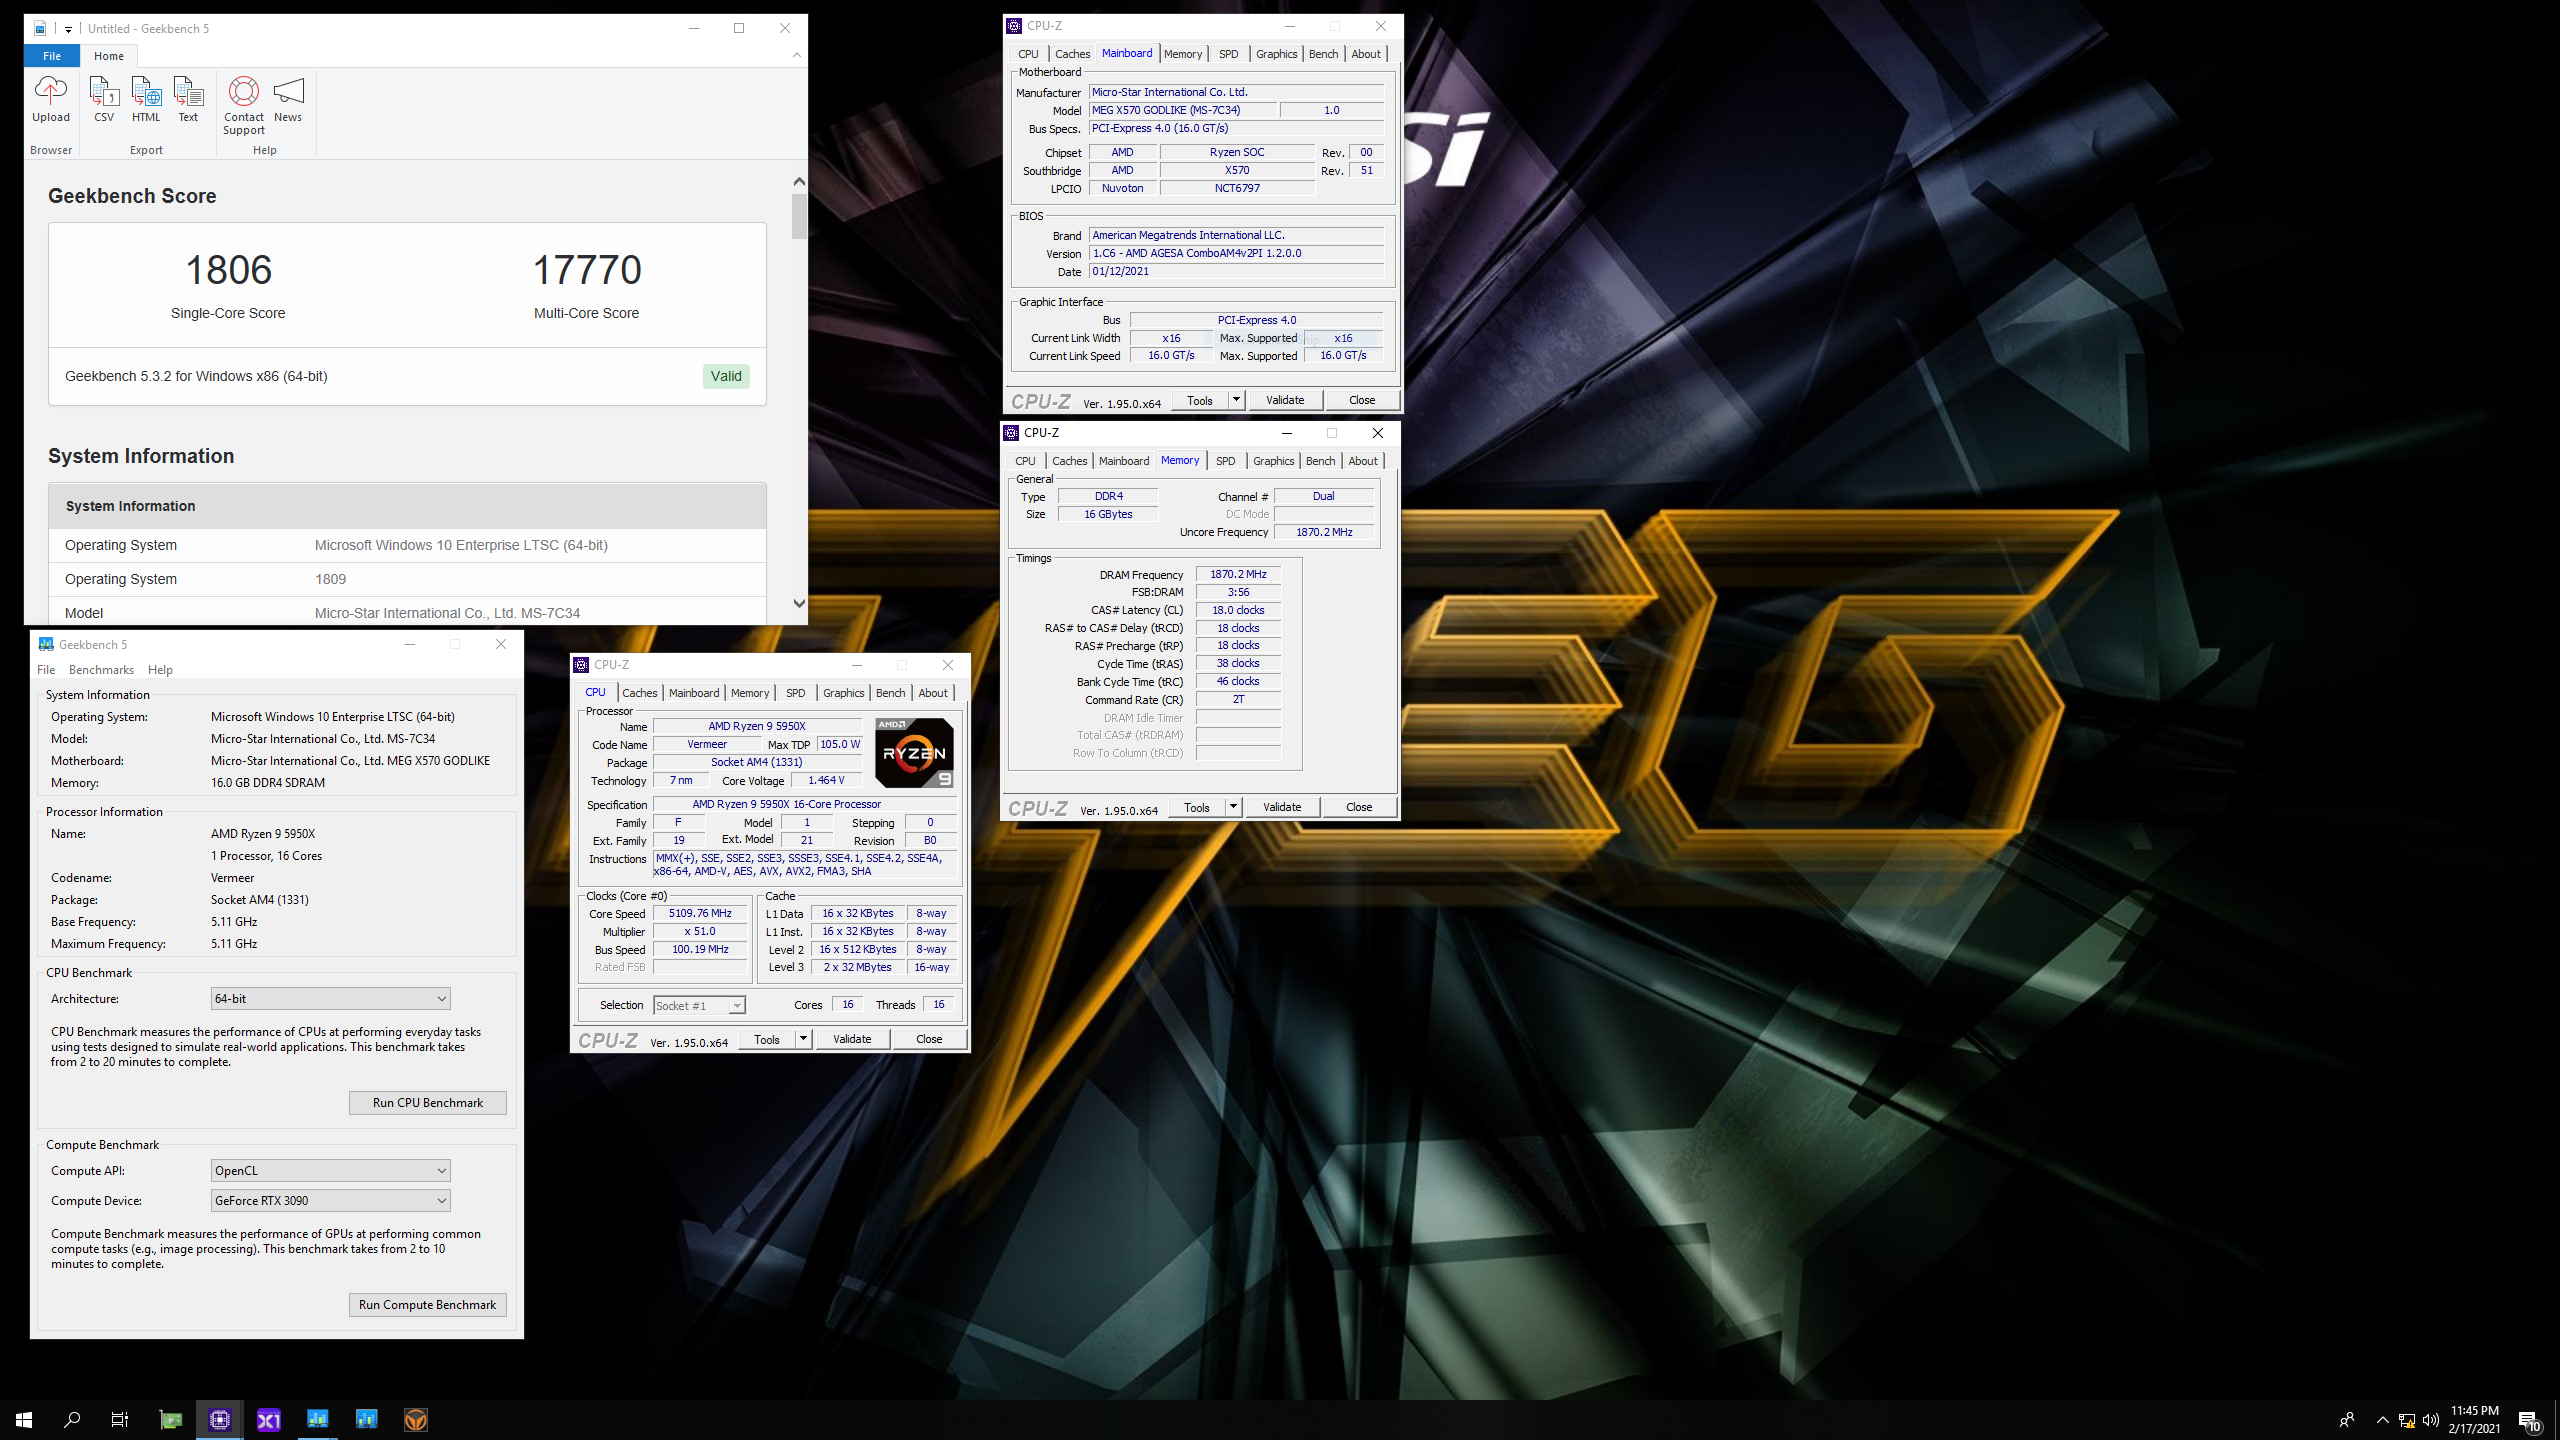Click Close in the CPU-Z Memory window
The image size is (2560, 1440).
pos(1359,807)
